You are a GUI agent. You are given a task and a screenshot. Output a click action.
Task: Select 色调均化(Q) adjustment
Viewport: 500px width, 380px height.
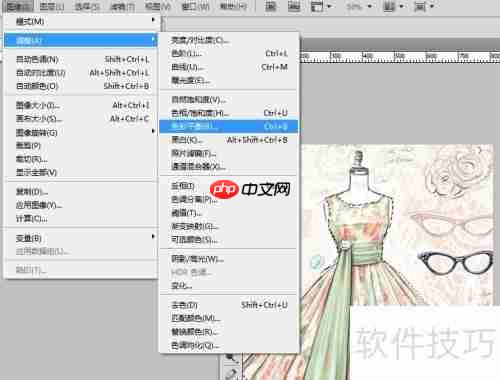(x=229, y=346)
